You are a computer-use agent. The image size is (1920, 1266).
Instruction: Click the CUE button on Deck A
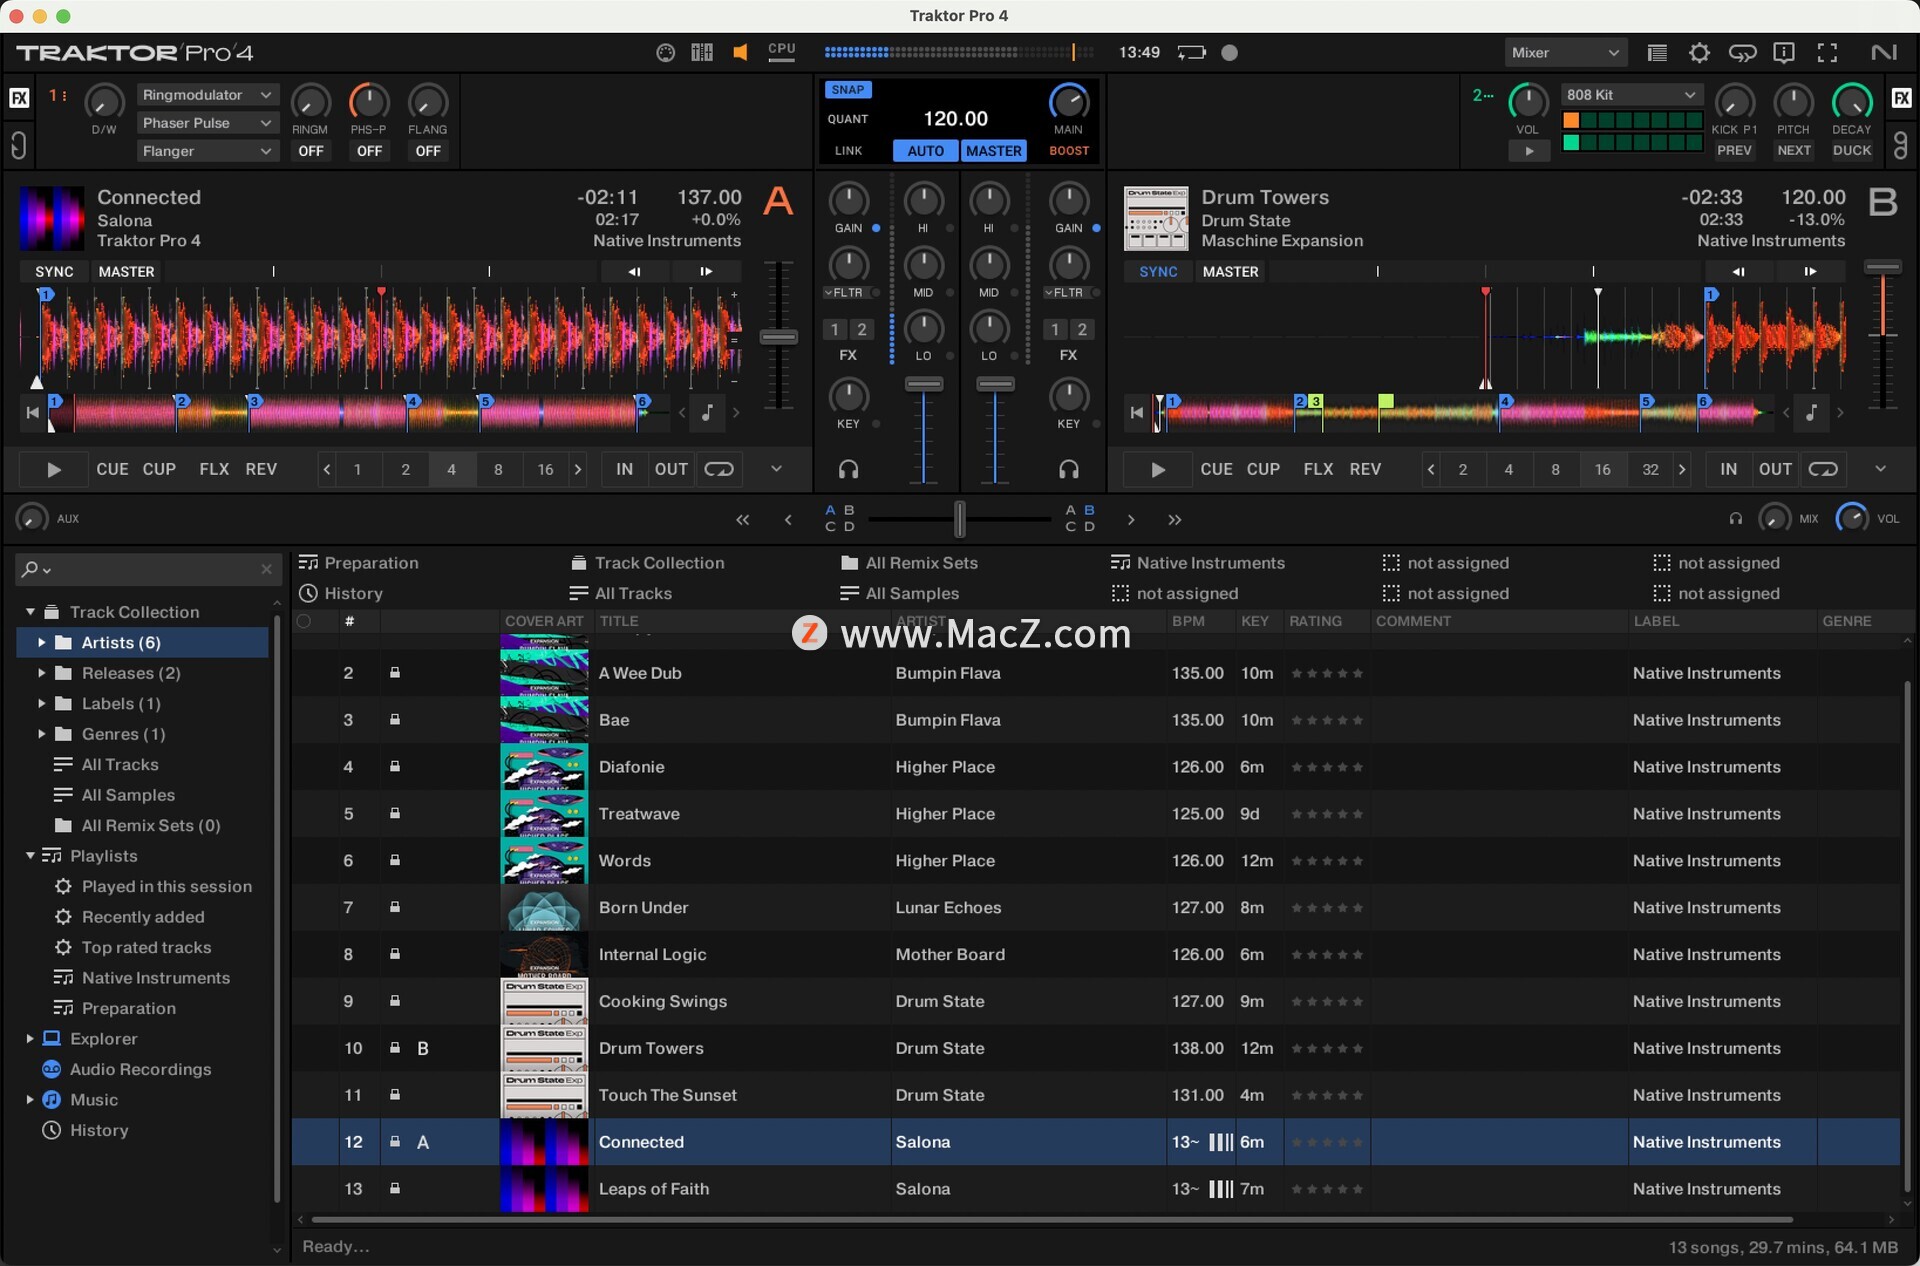point(112,469)
